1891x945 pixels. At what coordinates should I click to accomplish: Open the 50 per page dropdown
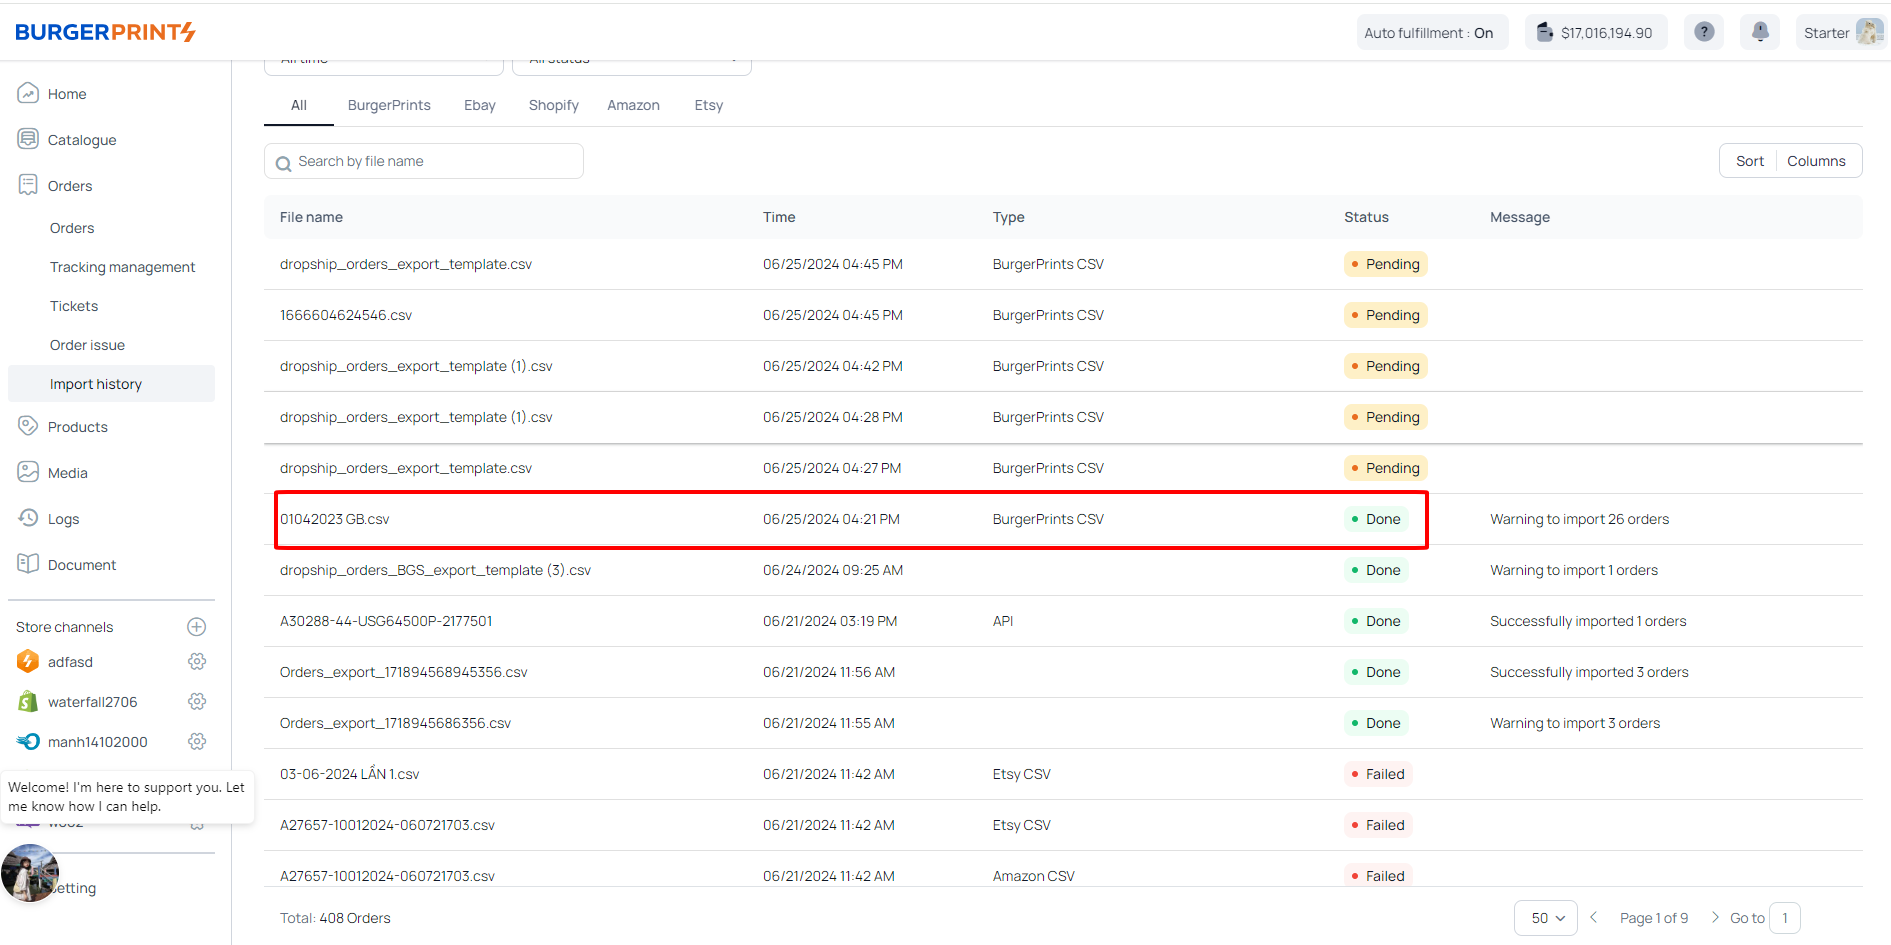[x=1546, y=918]
